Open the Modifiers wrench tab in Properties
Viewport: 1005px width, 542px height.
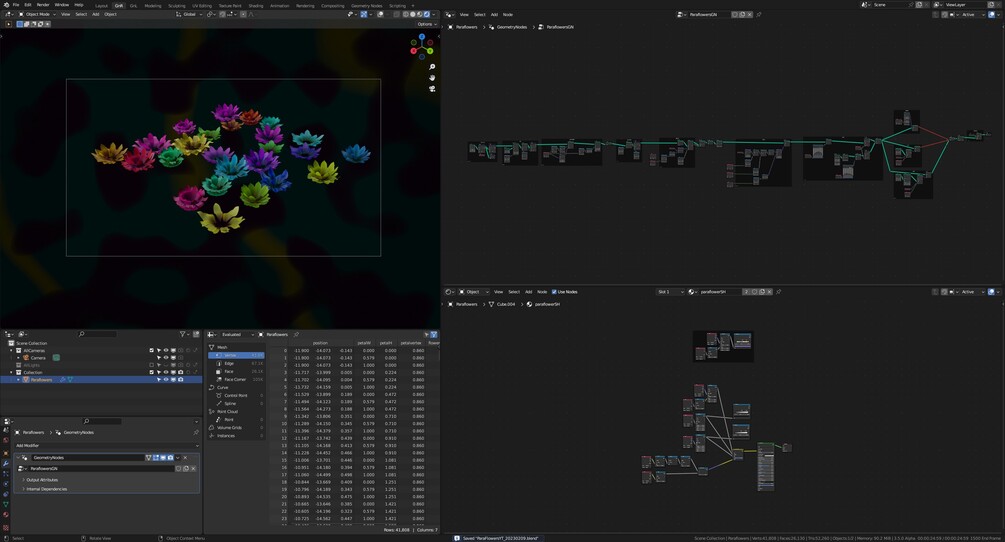[6, 463]
